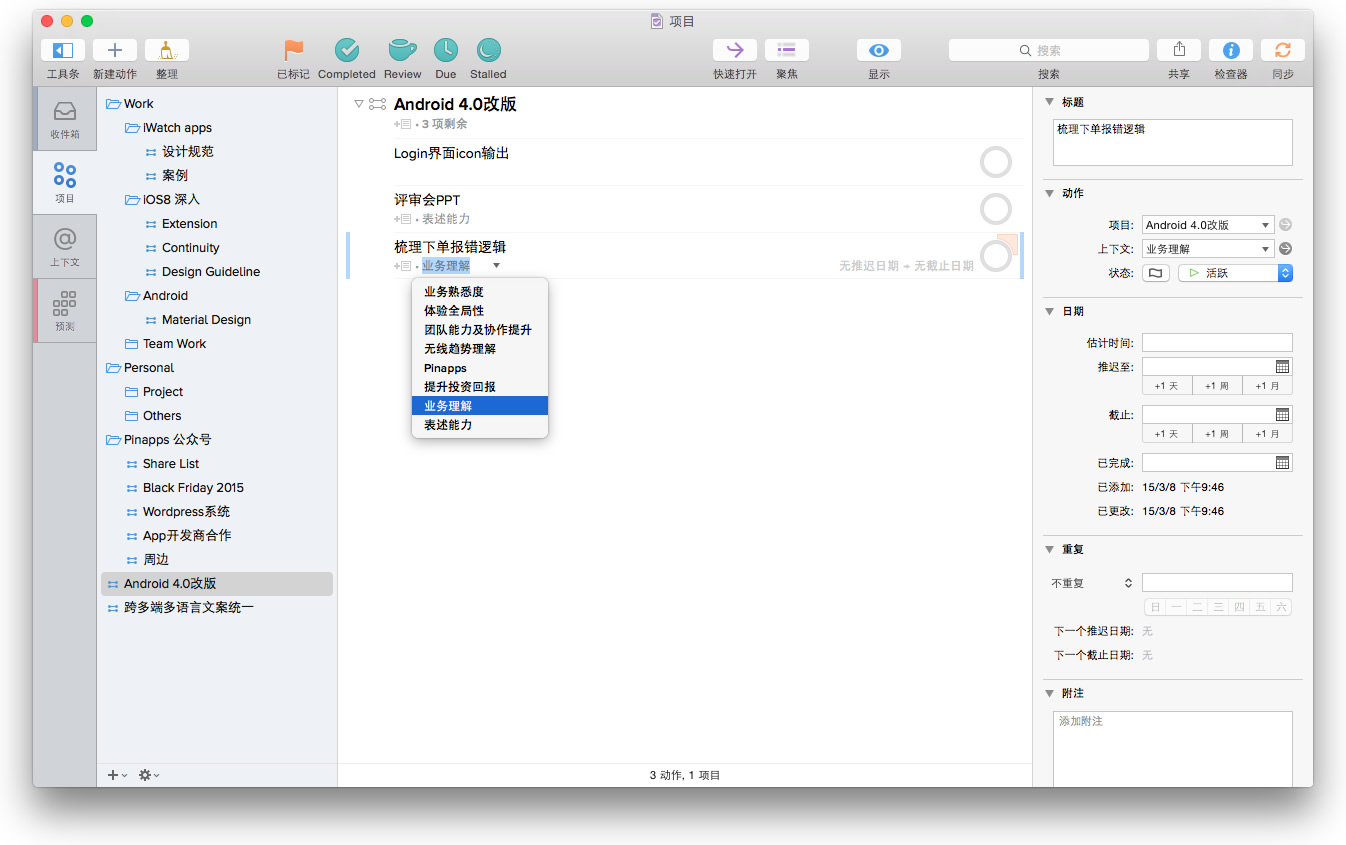Choose 体验全局性 from context menu
Viewport: 1346px width, 845px height.
pos(480,311)
